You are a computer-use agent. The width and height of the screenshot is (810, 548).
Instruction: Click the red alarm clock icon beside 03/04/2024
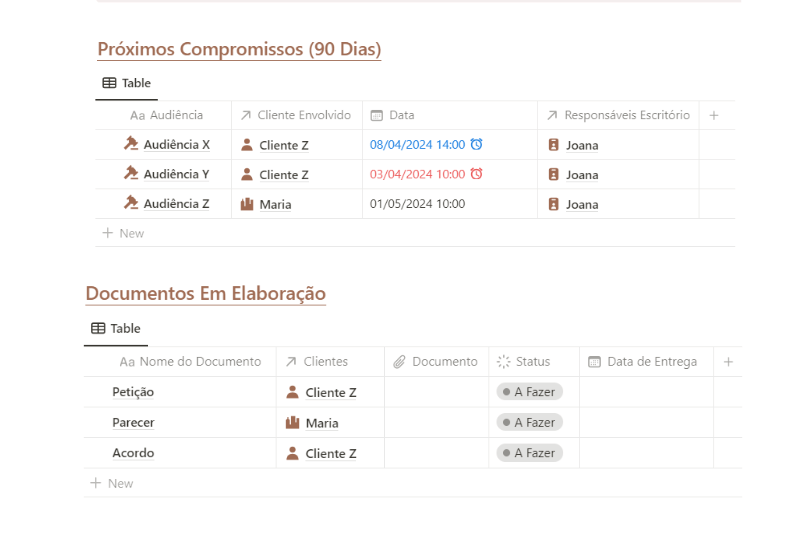[x=477, y=174]
